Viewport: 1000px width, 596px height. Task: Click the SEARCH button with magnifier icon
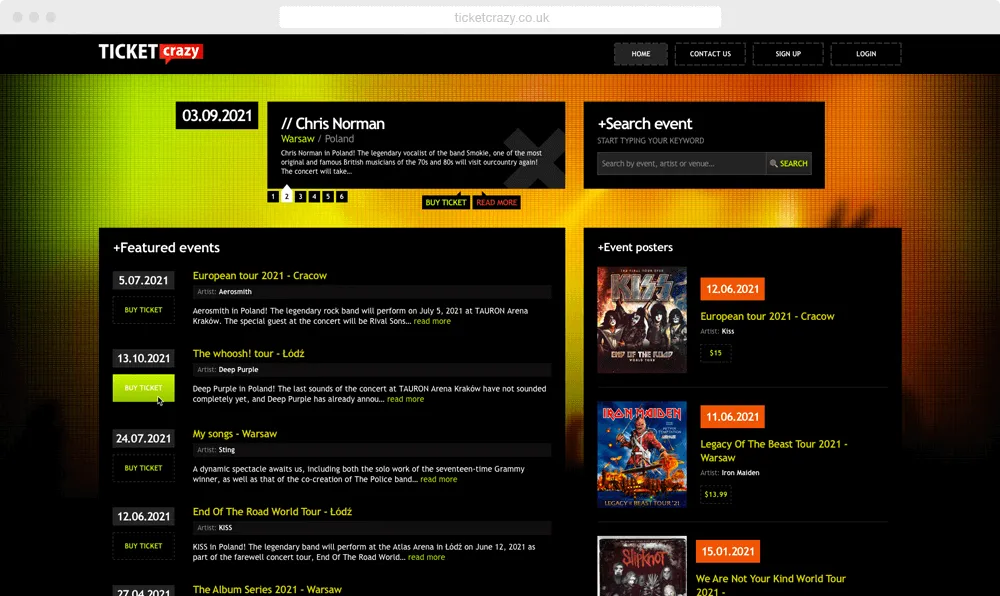(x=789, y=164)
